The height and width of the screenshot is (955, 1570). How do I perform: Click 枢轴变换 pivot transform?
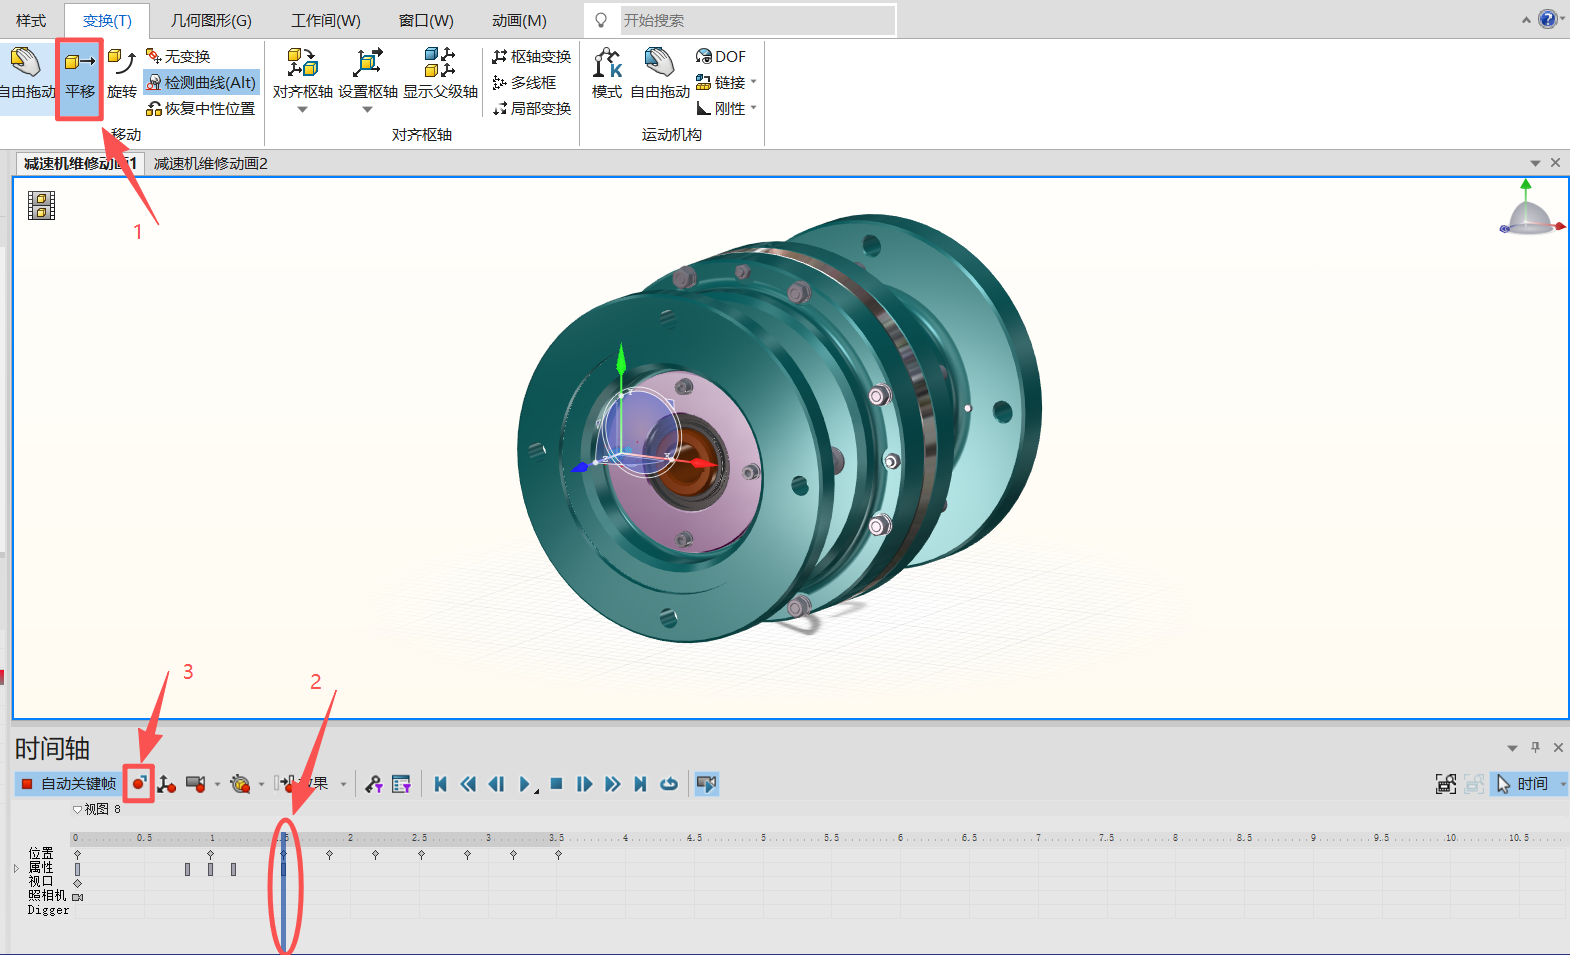(531, 56)
